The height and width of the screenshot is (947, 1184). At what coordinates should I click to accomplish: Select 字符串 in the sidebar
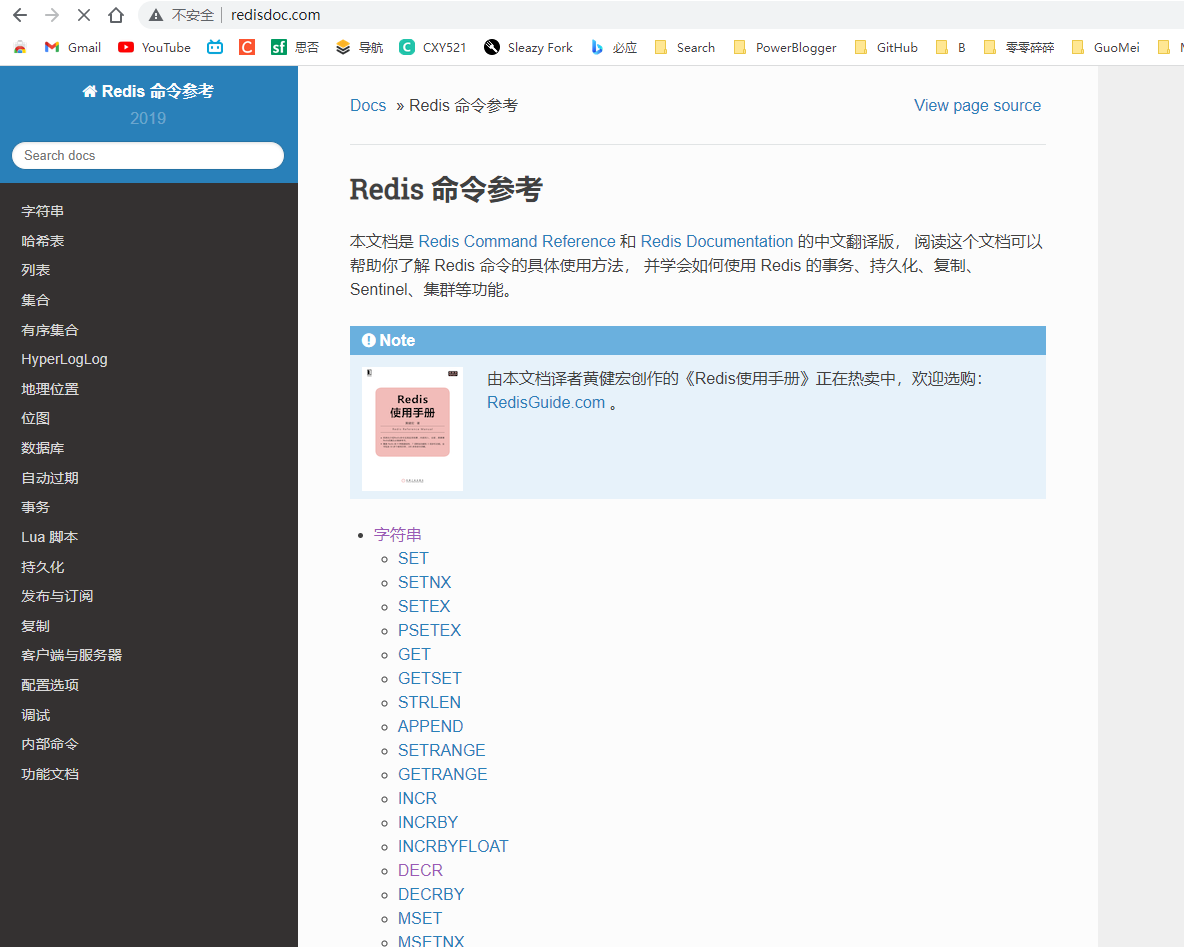(42, 211)
